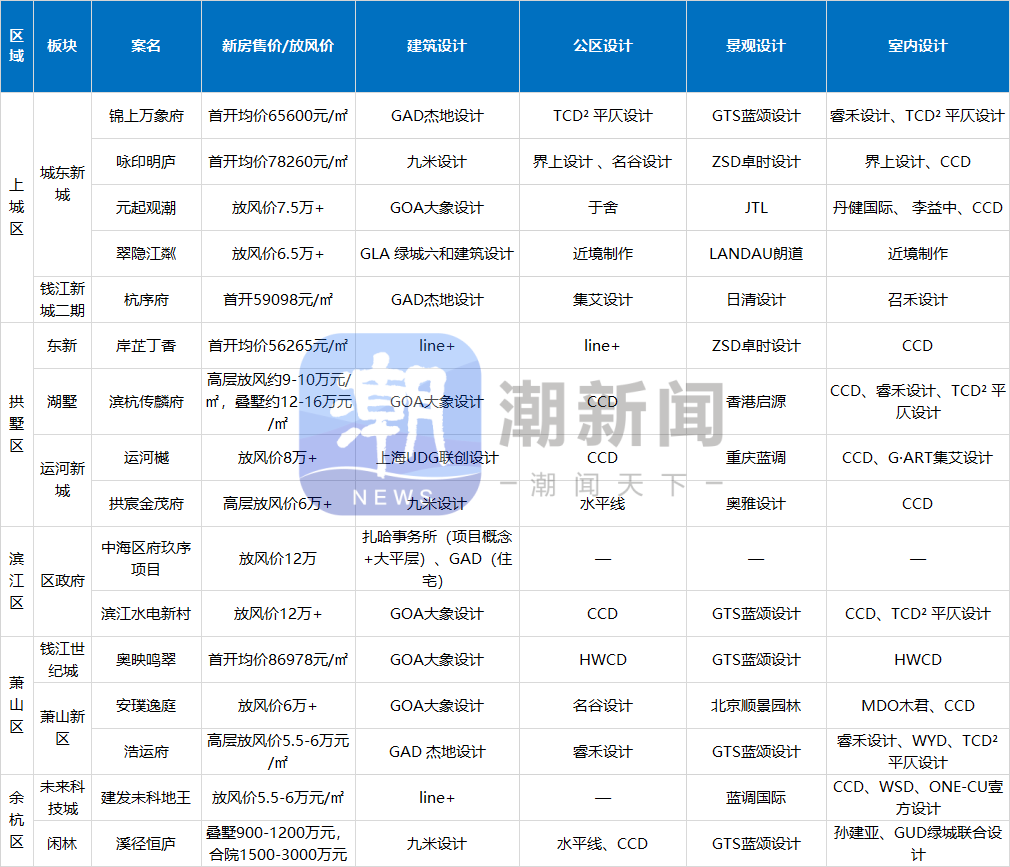
Task: Click the '萧山新区' block cell
Action: [x=62, y=729]
